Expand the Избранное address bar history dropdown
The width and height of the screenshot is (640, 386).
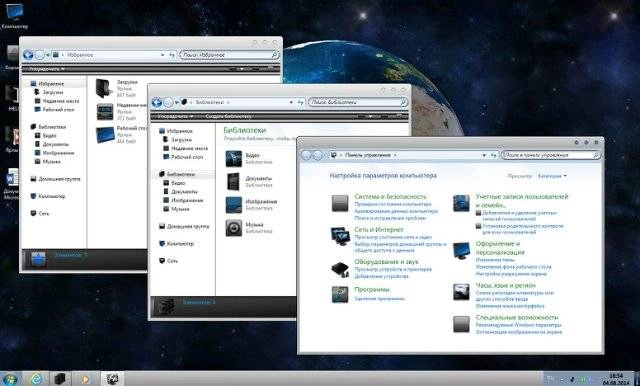tap(162, 55)
